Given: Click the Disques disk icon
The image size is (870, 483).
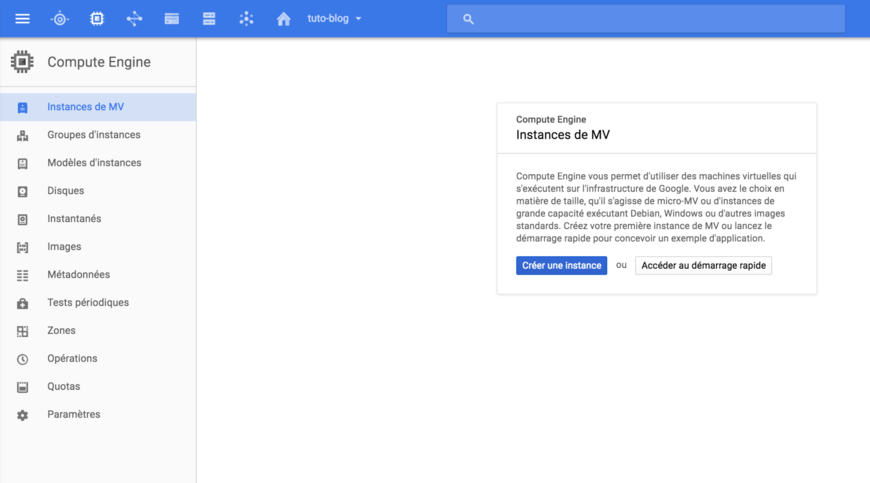Looking at the screenshot, I should (x=22, y=191).
